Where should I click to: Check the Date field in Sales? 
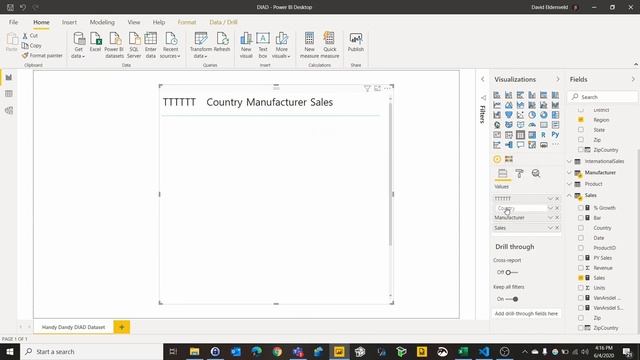coord(581,238)
